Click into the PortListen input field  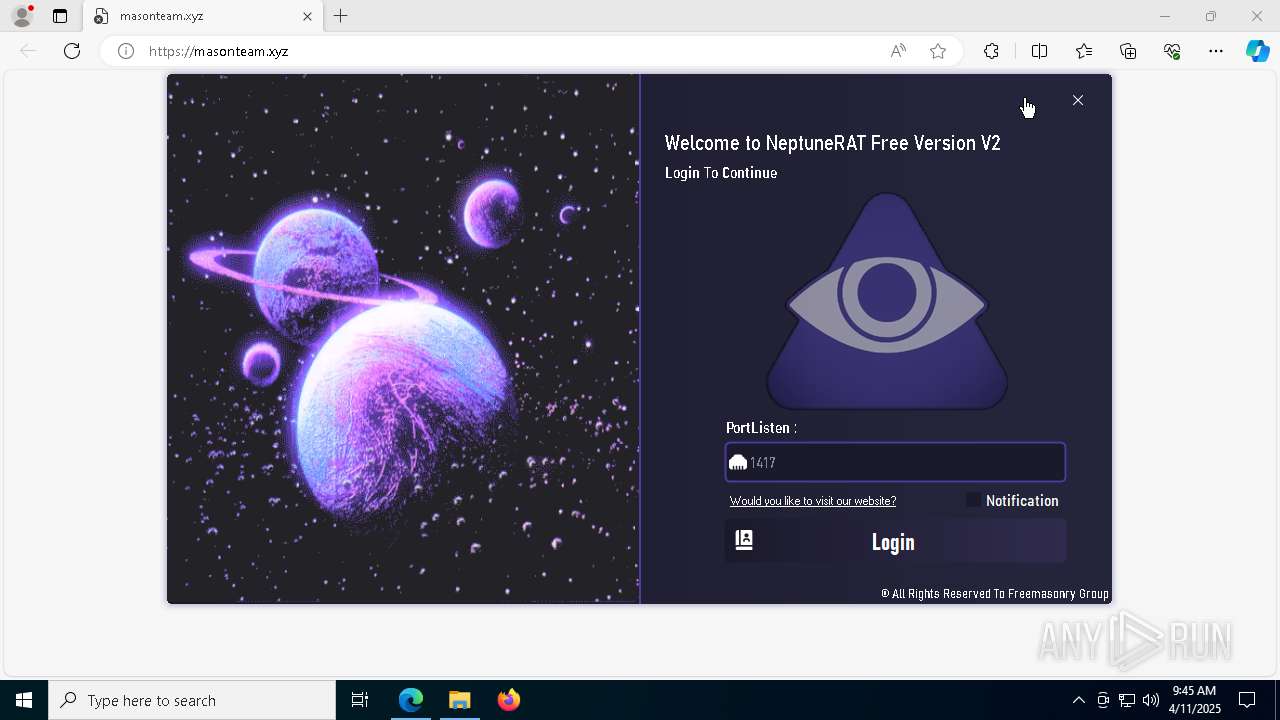point(895,463)
